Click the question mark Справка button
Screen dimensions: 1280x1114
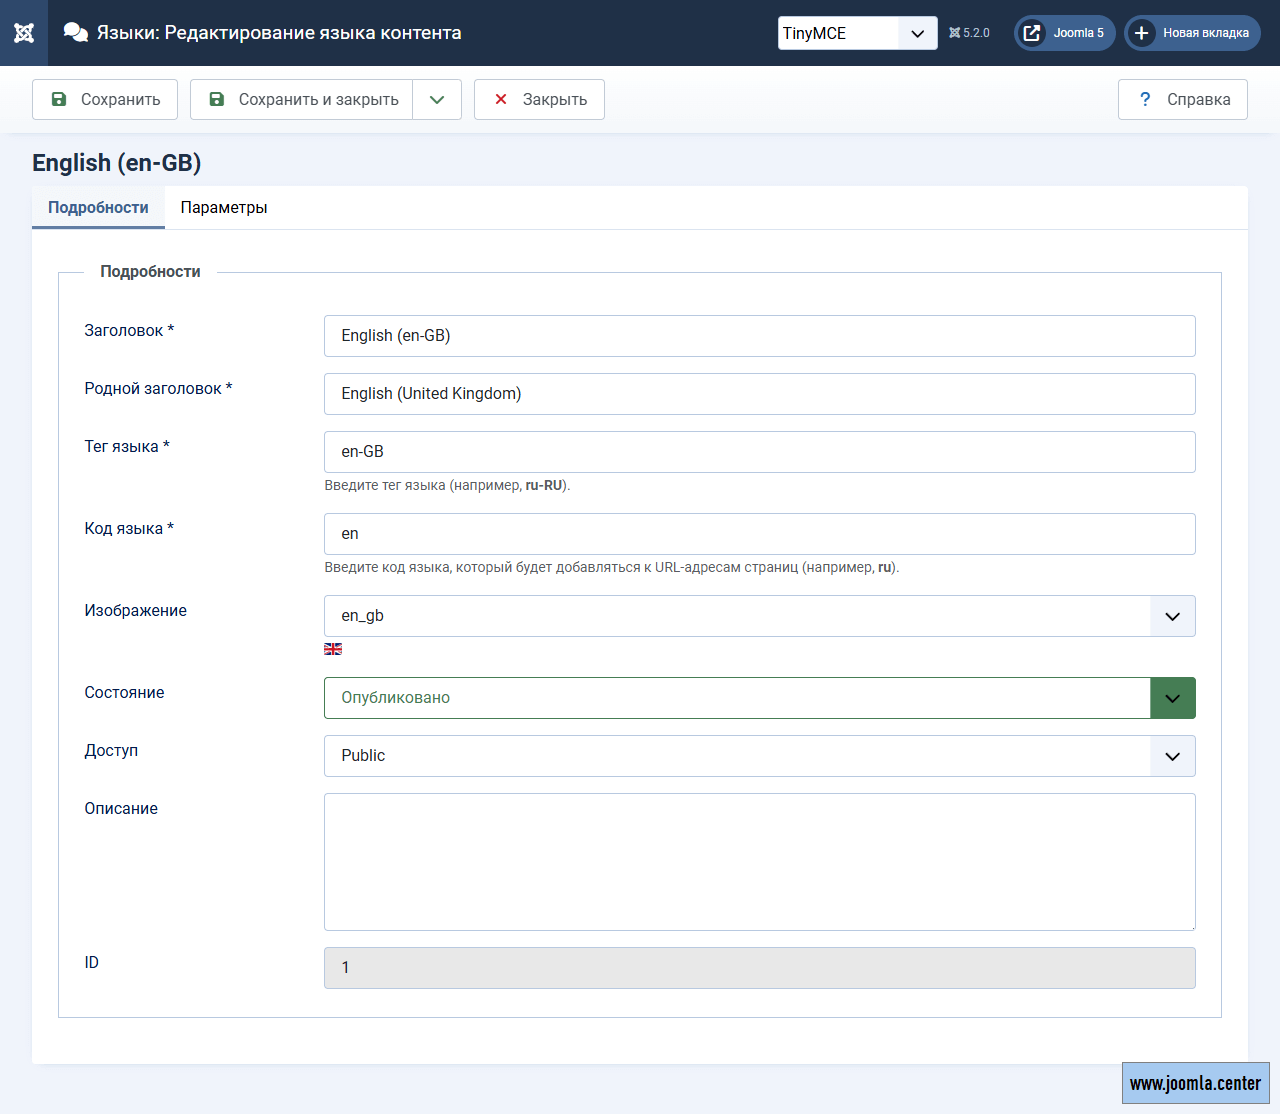coord(1183,100)
